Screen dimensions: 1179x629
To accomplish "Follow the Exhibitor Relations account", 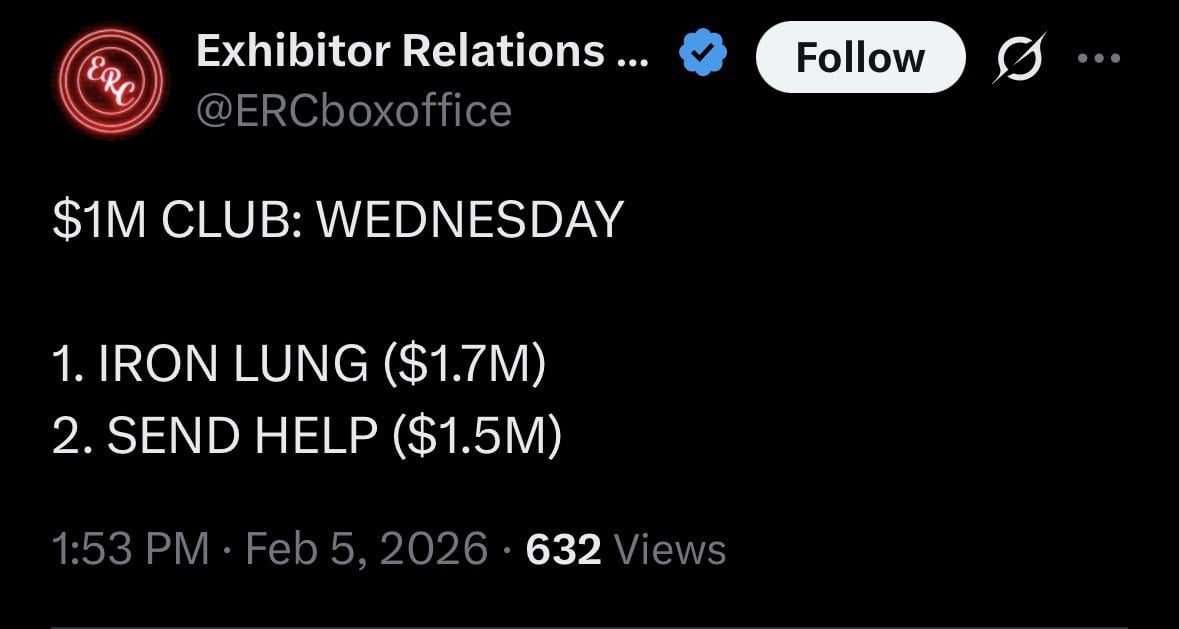I will coord(860,57).
